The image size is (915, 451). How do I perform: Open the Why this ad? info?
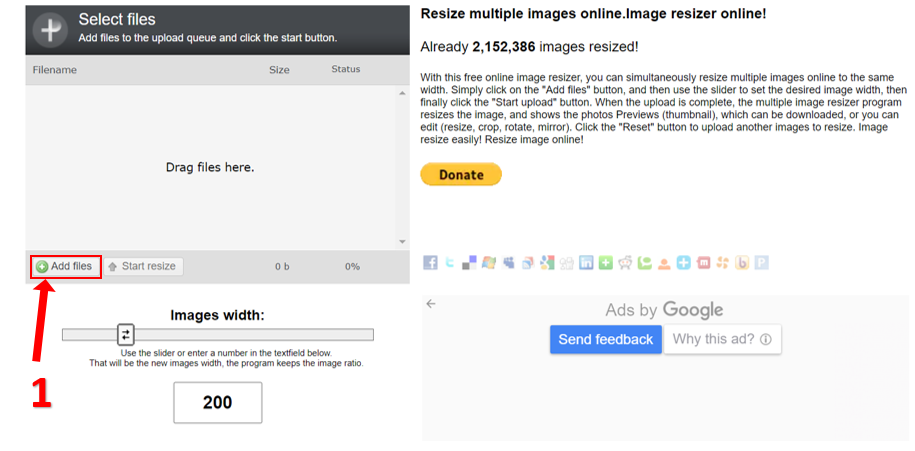coord(722,339)
